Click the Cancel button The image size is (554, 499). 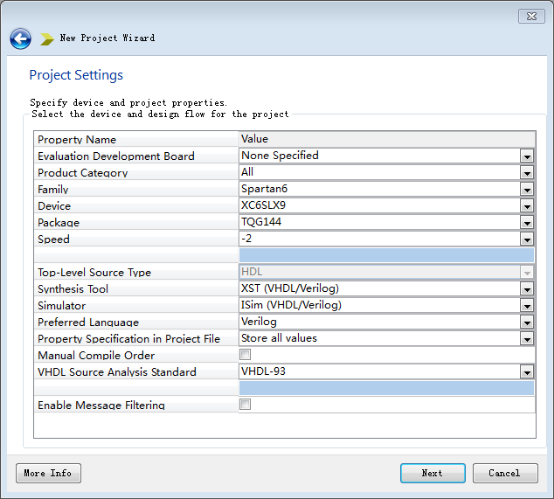coord(505,473)
